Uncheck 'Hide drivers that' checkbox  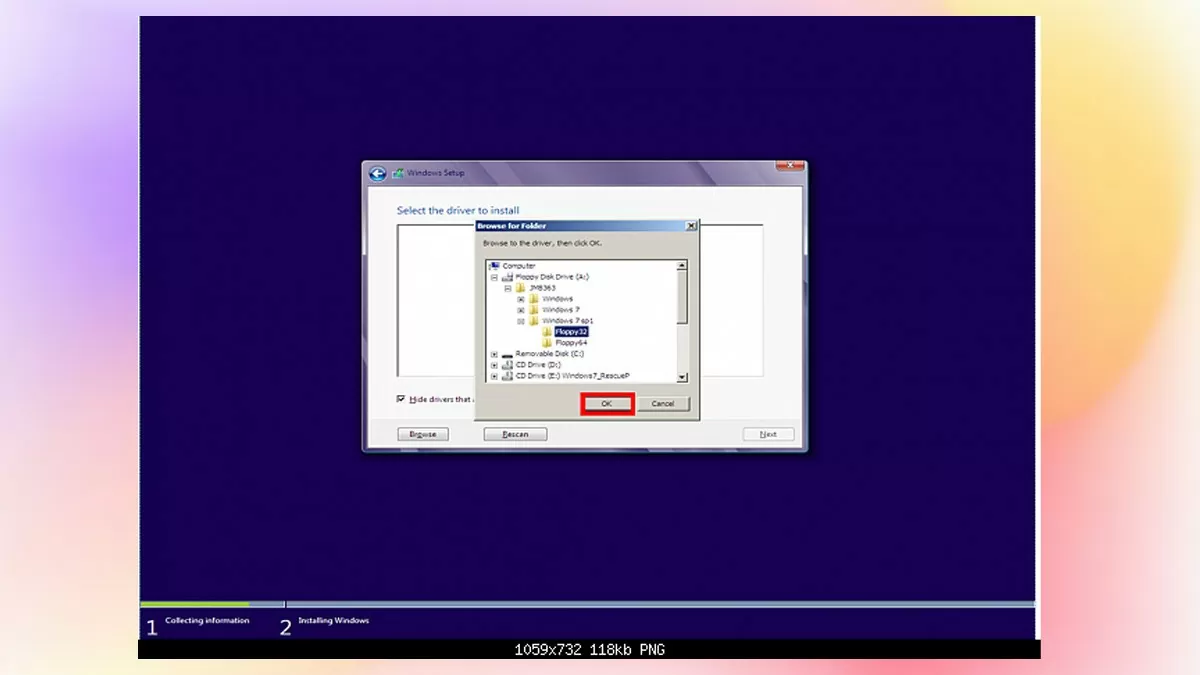400,399
